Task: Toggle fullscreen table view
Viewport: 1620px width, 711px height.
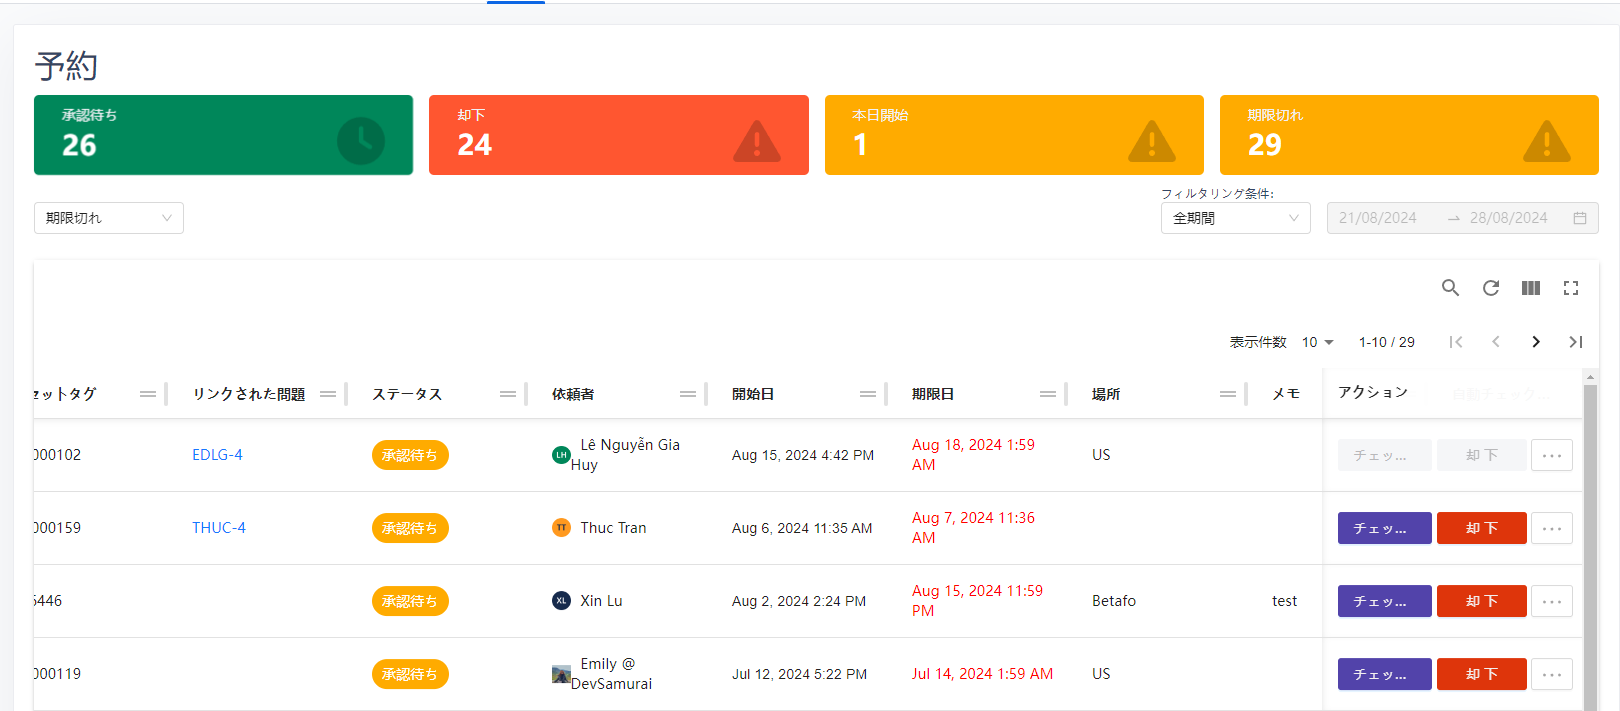Action: pyautogui.click(x=1571, y=288)
